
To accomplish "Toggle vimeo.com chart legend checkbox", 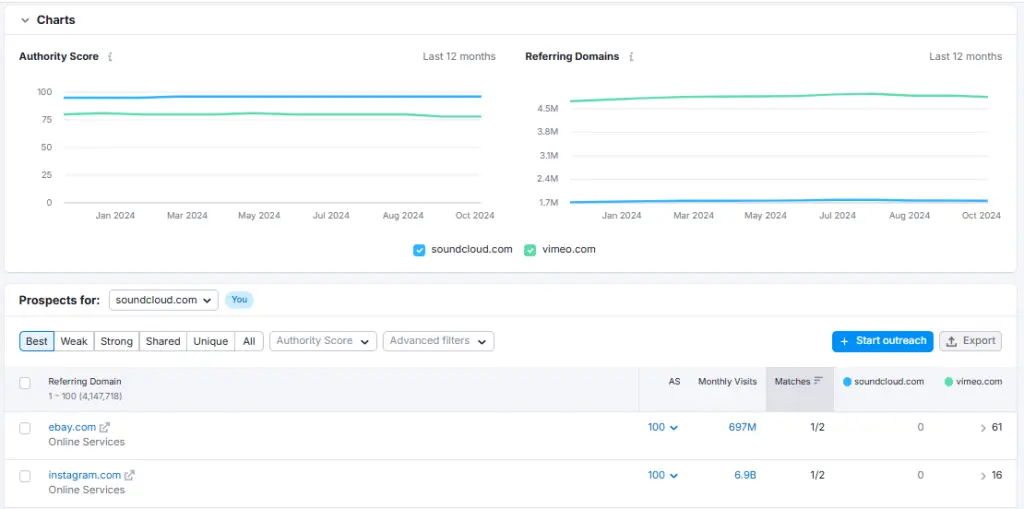I will [x=531, y=250].
